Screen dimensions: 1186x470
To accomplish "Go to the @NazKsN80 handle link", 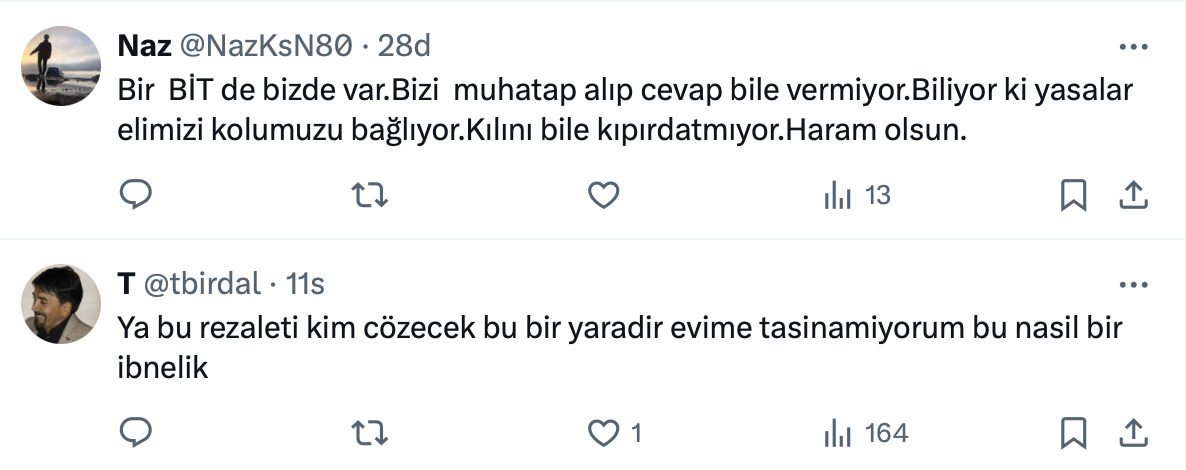I will [x=264, y=45].
